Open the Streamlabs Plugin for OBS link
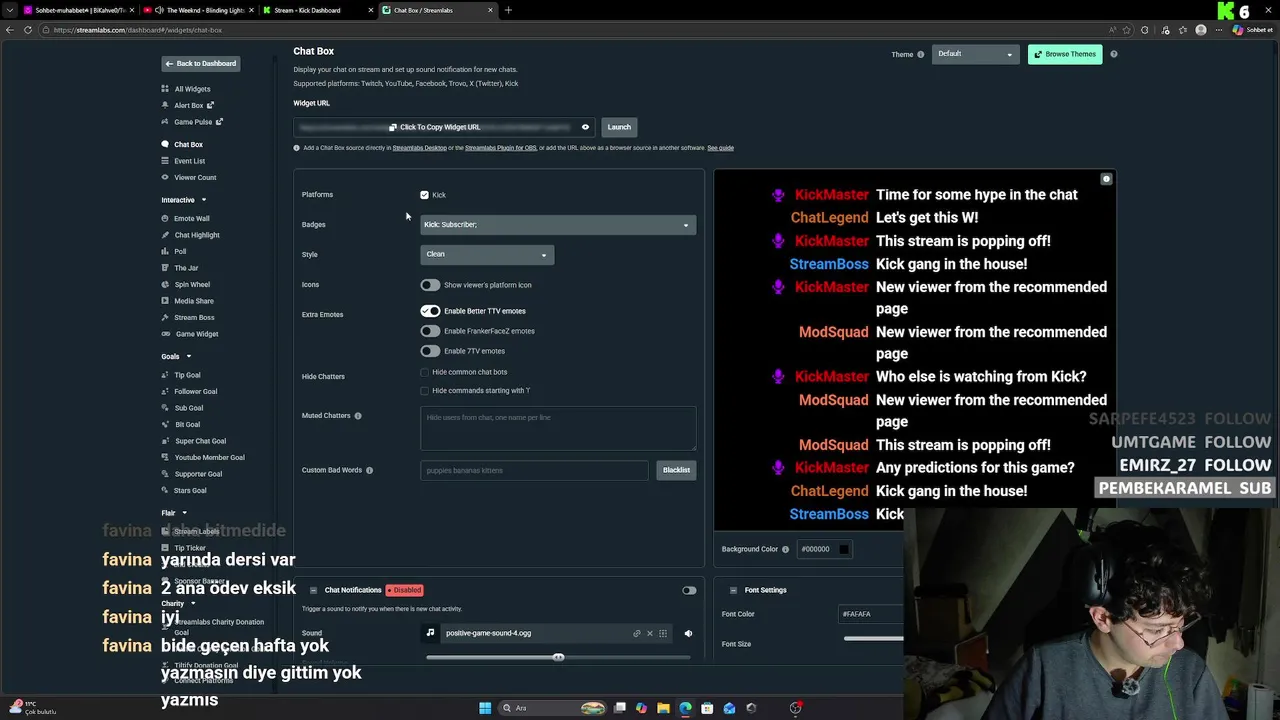This screenshot has width=1280, height=720. (x=500, y=148)
